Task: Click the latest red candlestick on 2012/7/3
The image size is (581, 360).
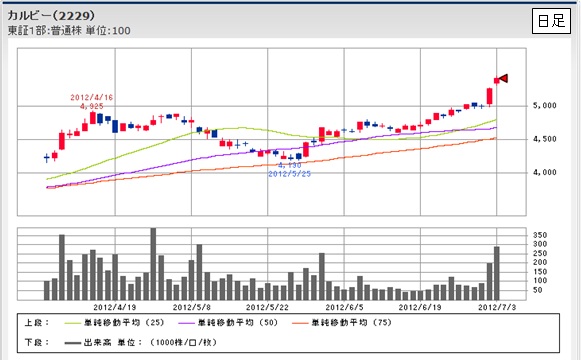Action: tap(497, 80)
